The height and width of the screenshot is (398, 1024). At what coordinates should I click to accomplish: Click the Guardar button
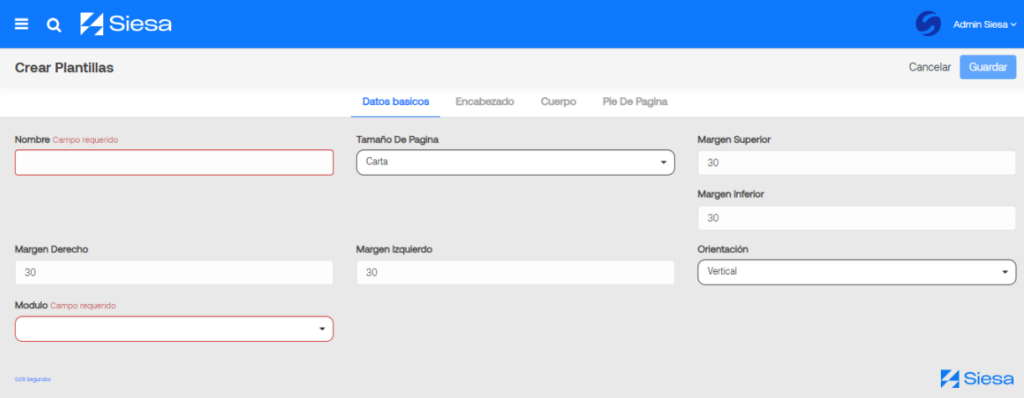[987, 67]
